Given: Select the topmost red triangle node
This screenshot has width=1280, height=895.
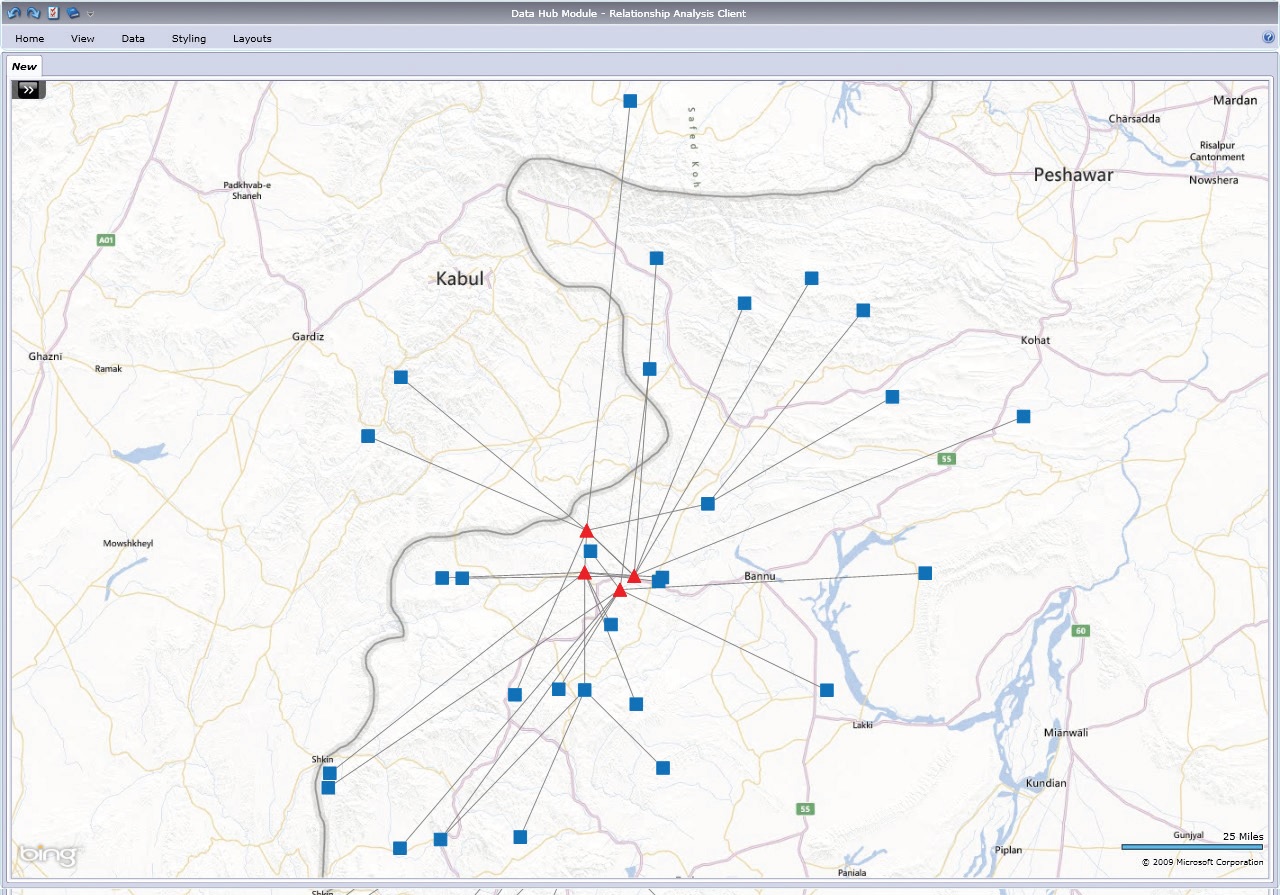Looking at the screenshot, I should click(x=587, y=531).
